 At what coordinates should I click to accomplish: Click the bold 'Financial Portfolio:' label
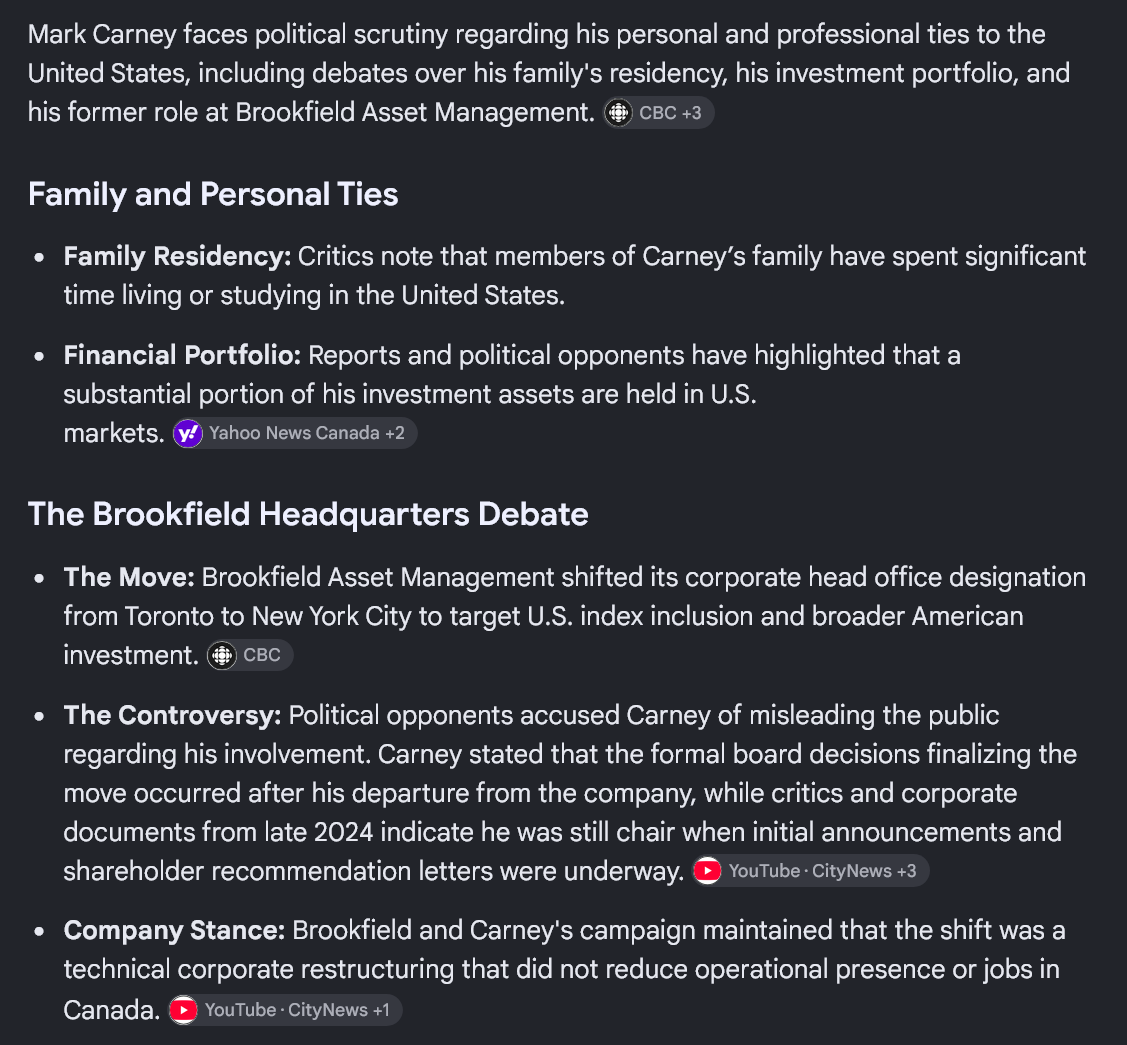[182, 356]
